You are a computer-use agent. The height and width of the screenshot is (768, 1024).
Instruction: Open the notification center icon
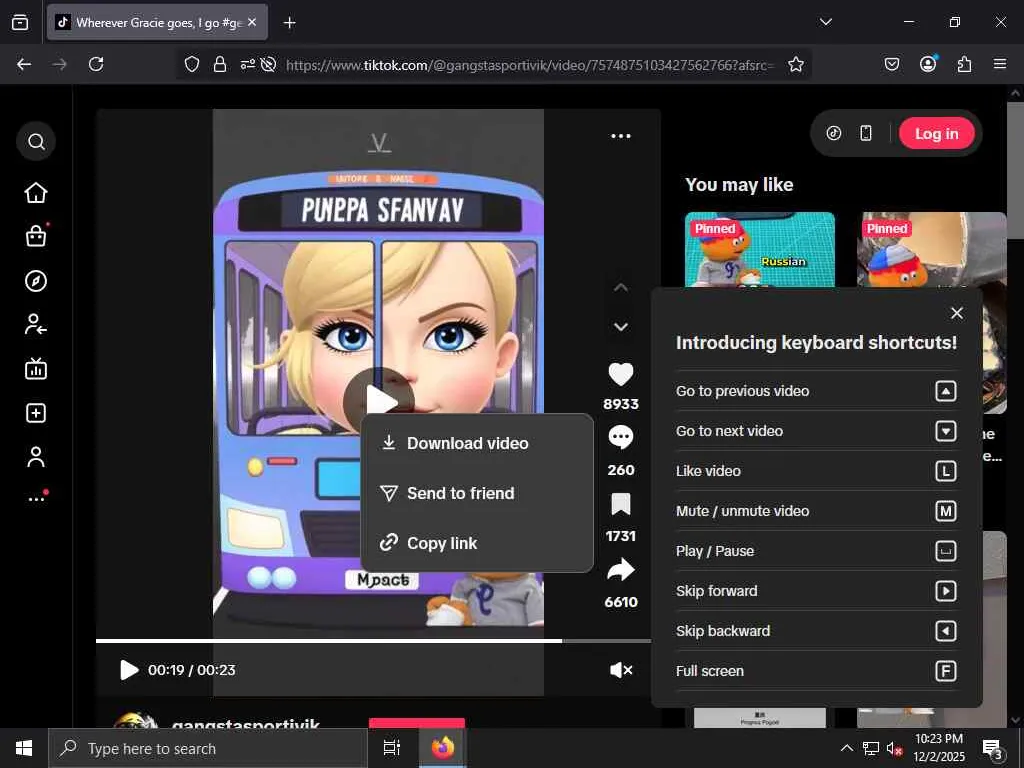point(993,748)
